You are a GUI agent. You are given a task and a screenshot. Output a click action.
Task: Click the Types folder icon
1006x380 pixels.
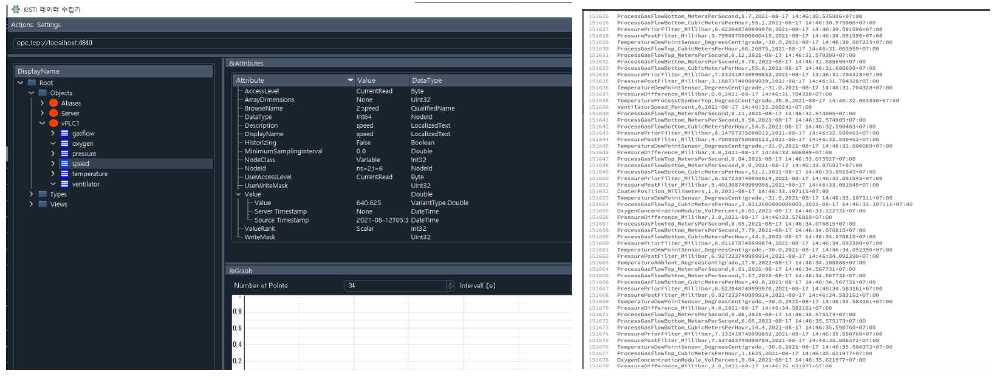click(42, 194)
